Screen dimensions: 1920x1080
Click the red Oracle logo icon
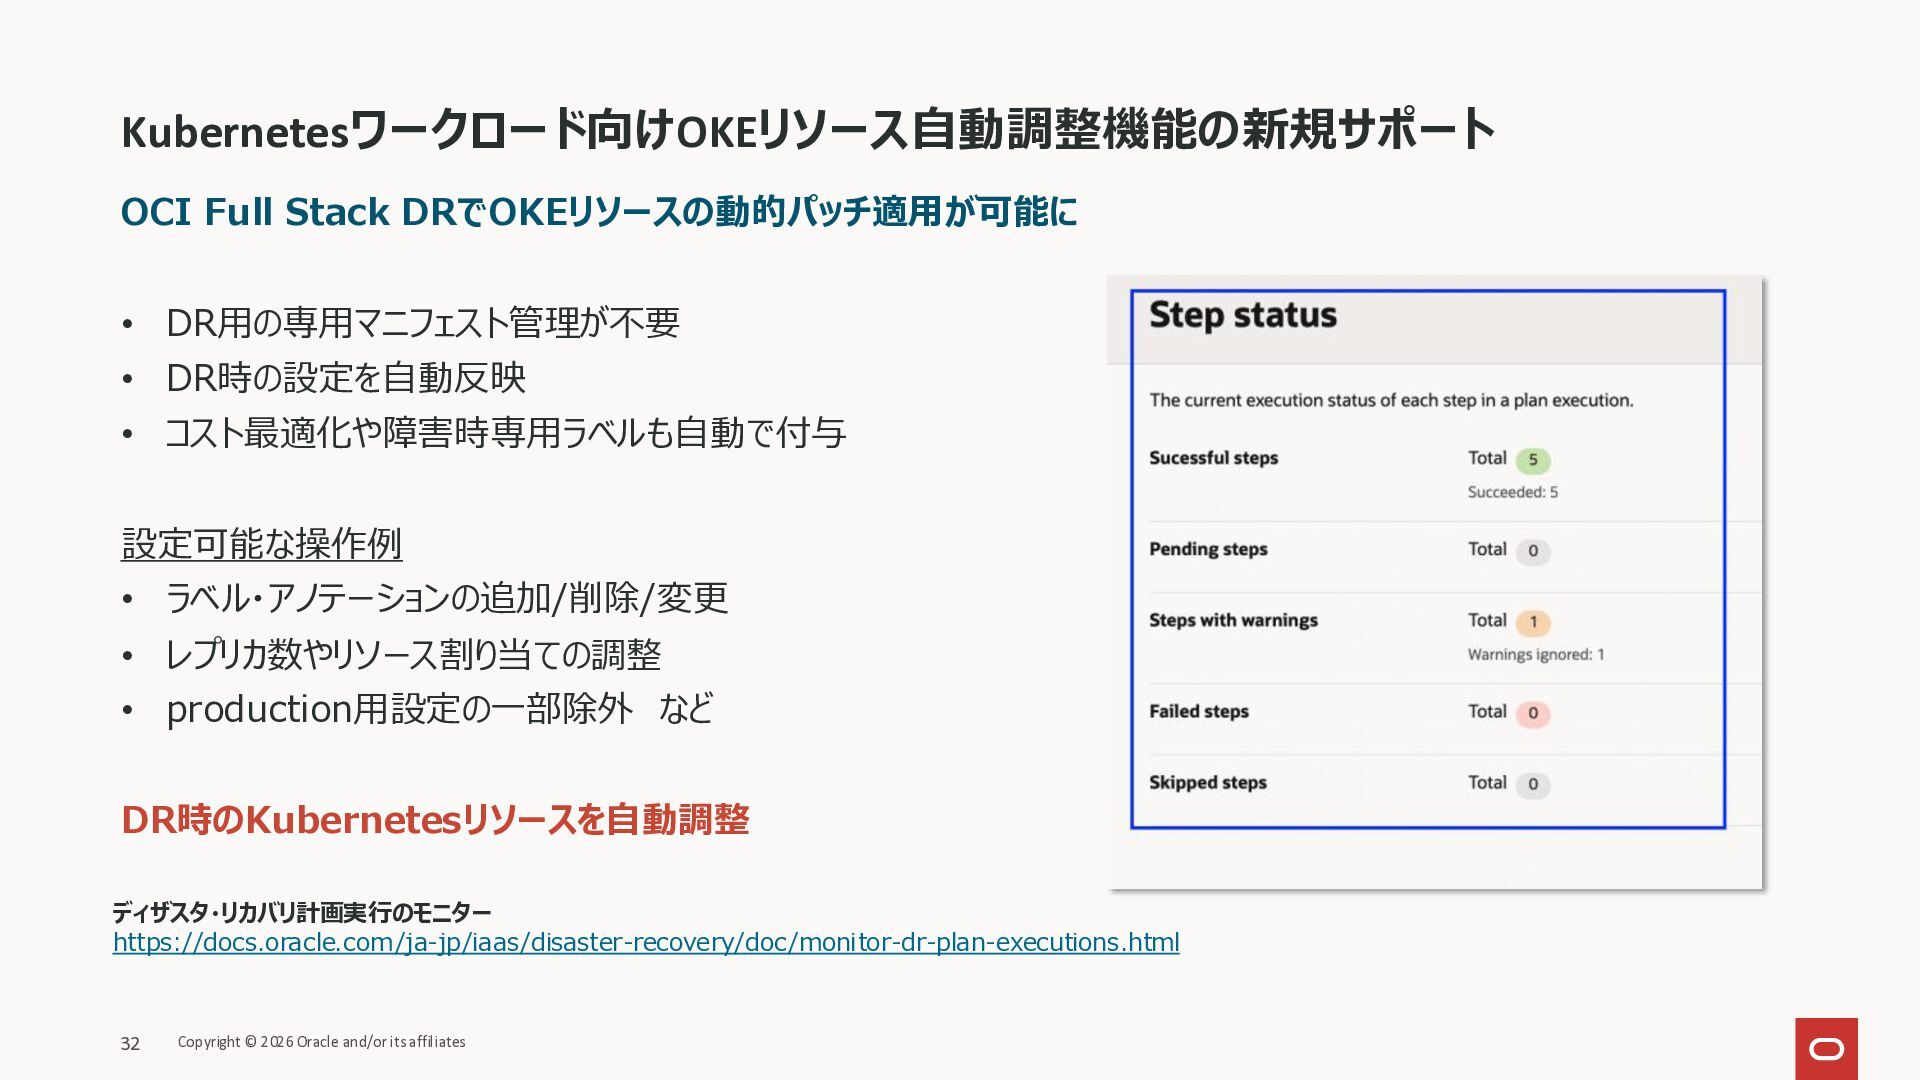1826,1048
